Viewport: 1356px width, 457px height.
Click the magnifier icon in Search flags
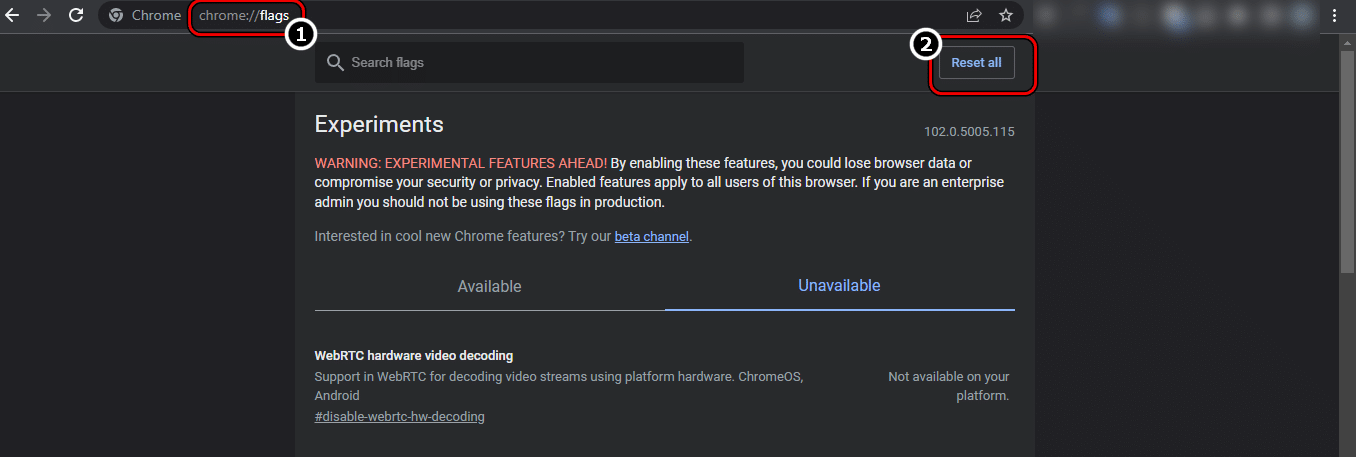coord(335,63)
